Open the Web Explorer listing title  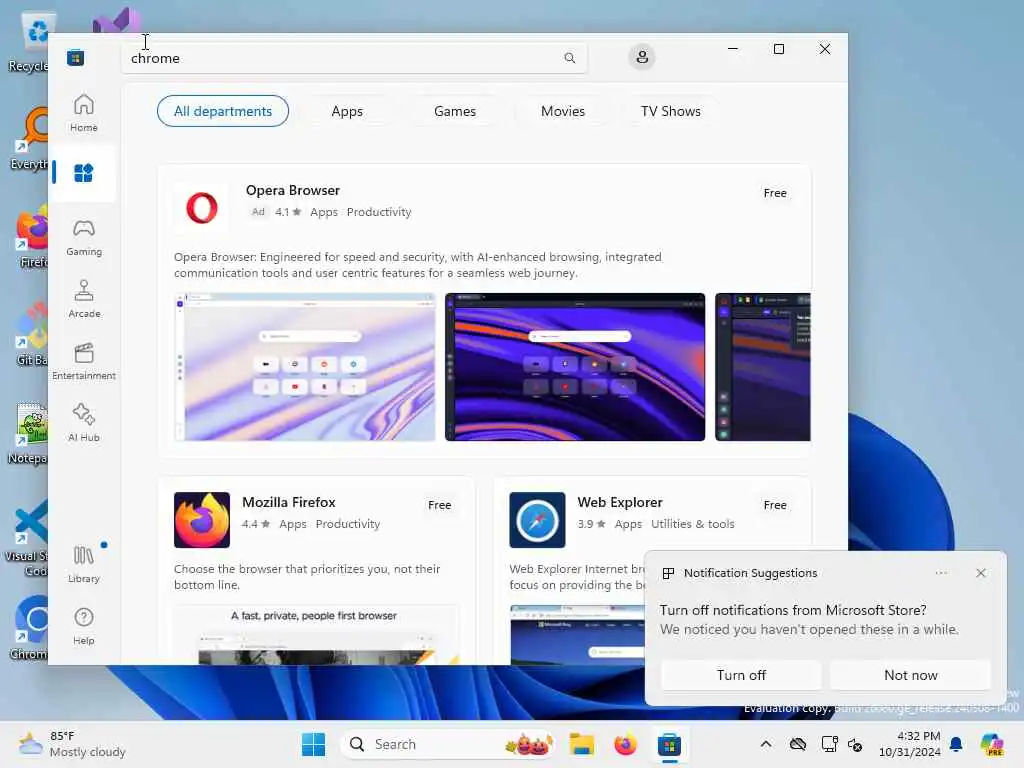(x=620, y=502)
